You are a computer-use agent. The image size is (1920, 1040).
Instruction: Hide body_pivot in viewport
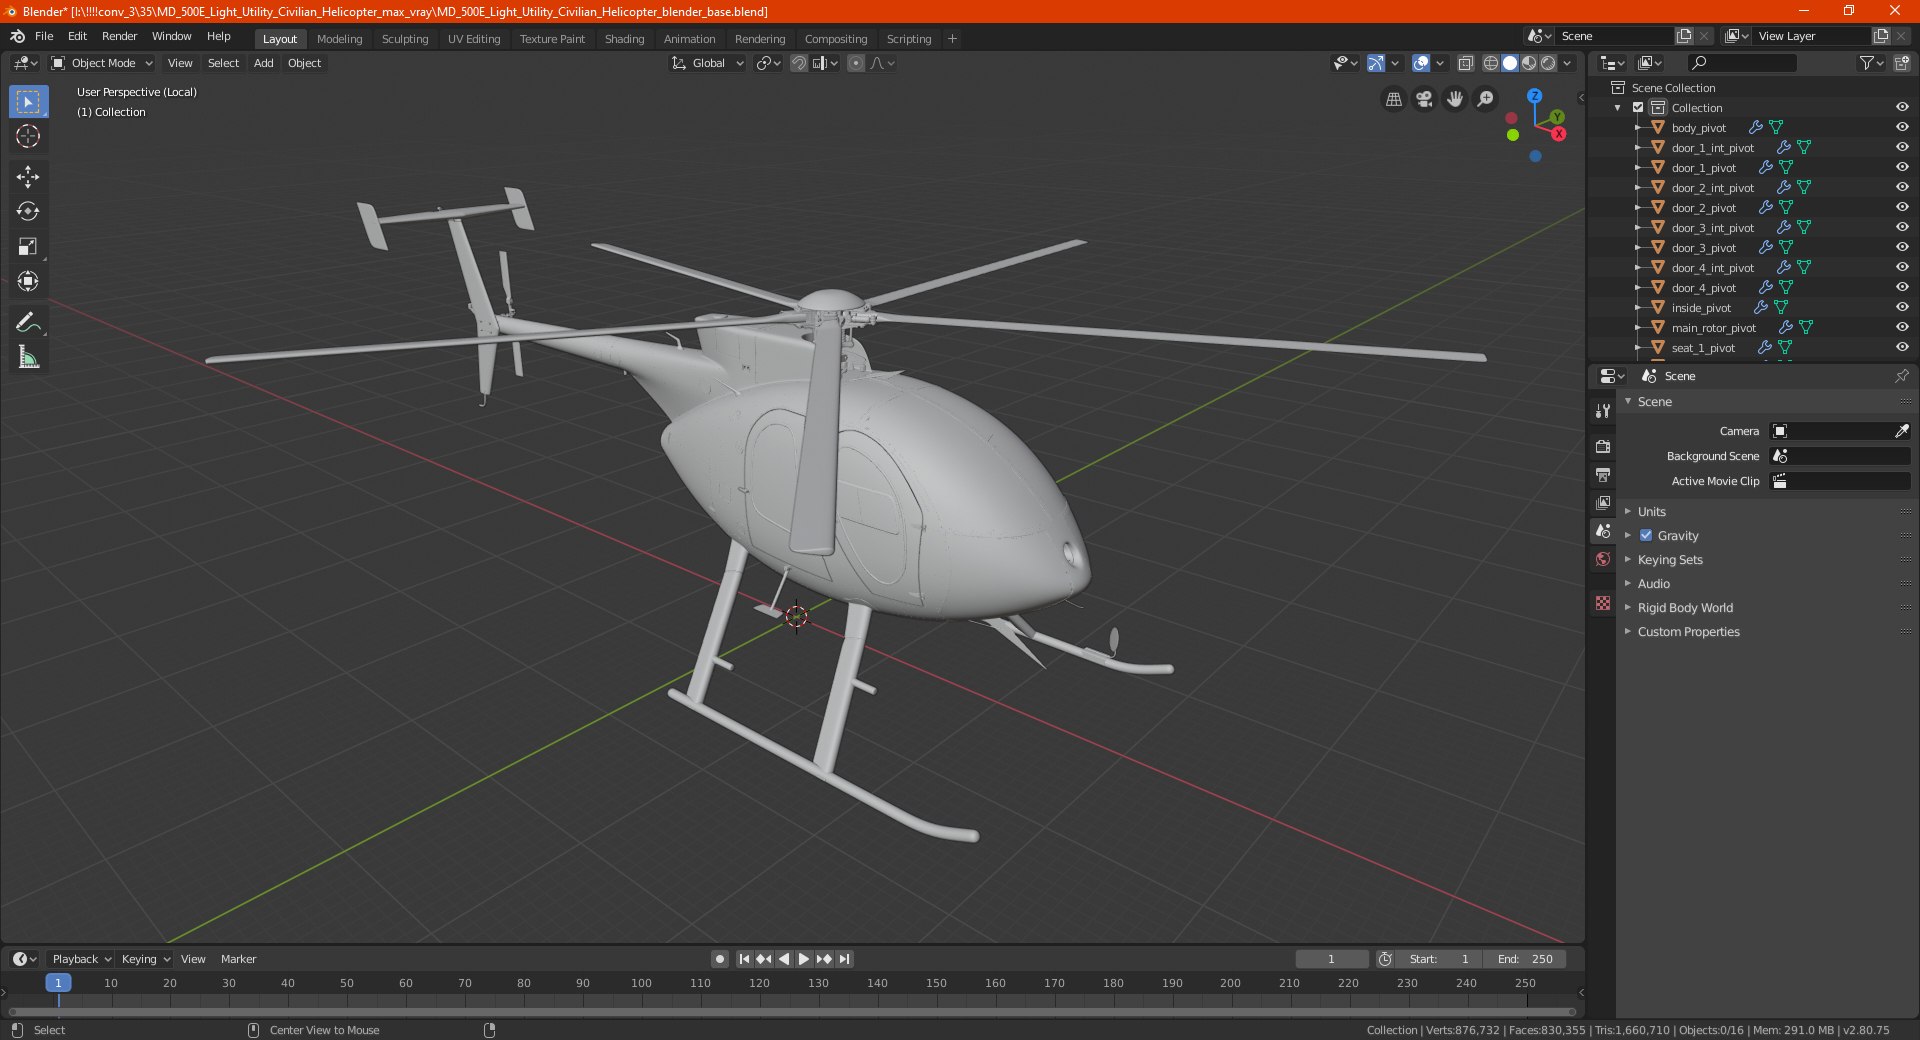1902,128
